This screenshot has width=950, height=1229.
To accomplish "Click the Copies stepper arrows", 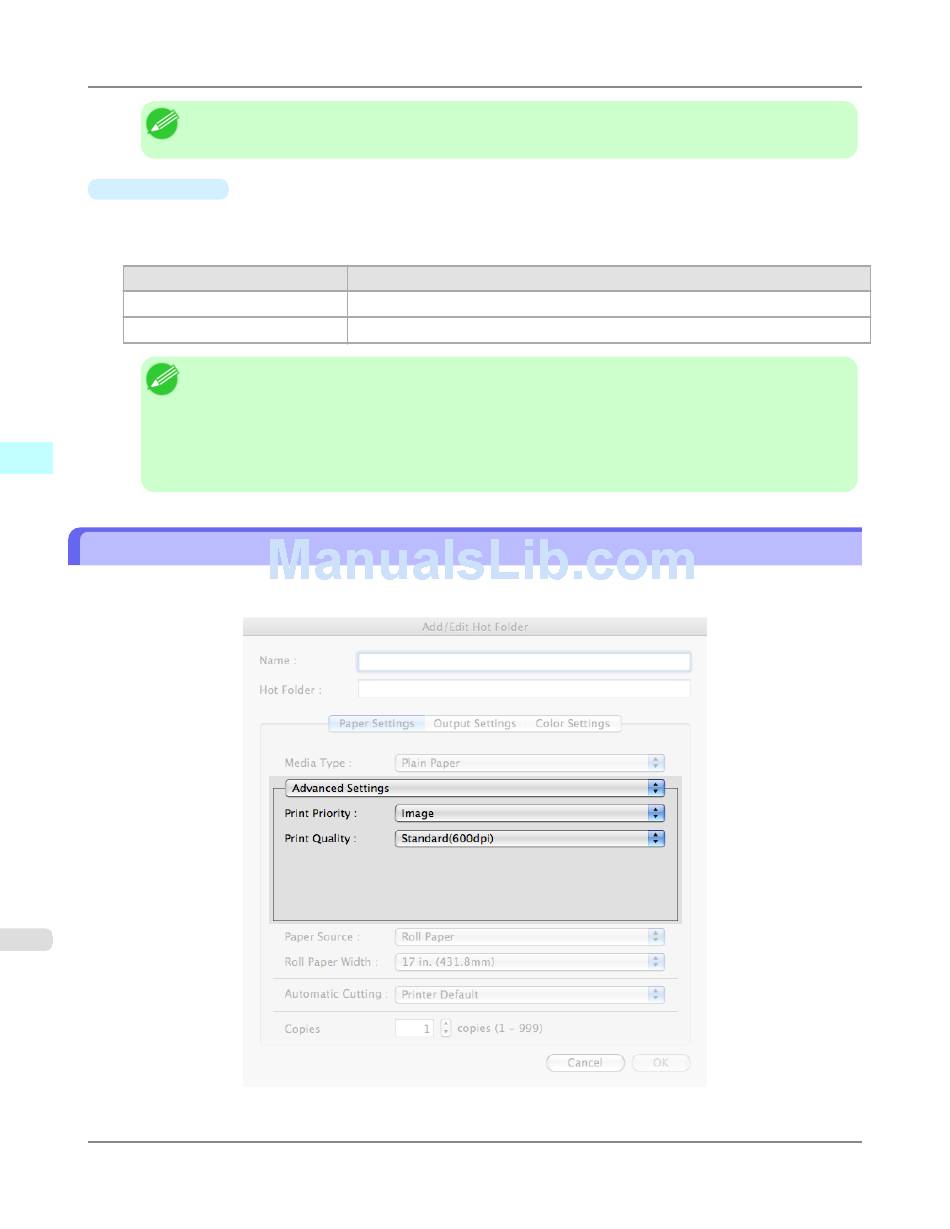I will click(446, 1028).
